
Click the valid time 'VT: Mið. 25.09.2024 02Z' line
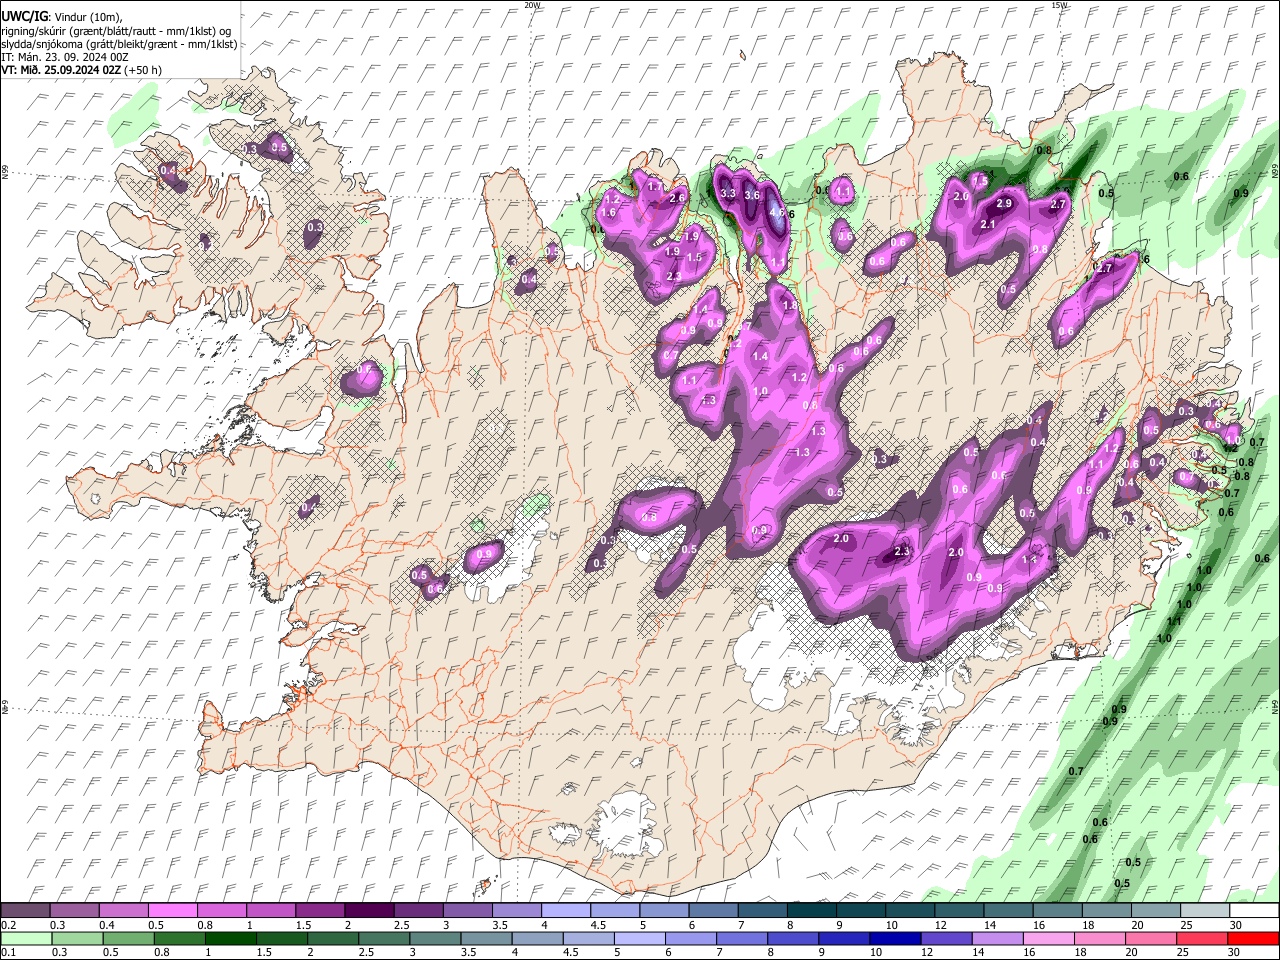(81, 70)
